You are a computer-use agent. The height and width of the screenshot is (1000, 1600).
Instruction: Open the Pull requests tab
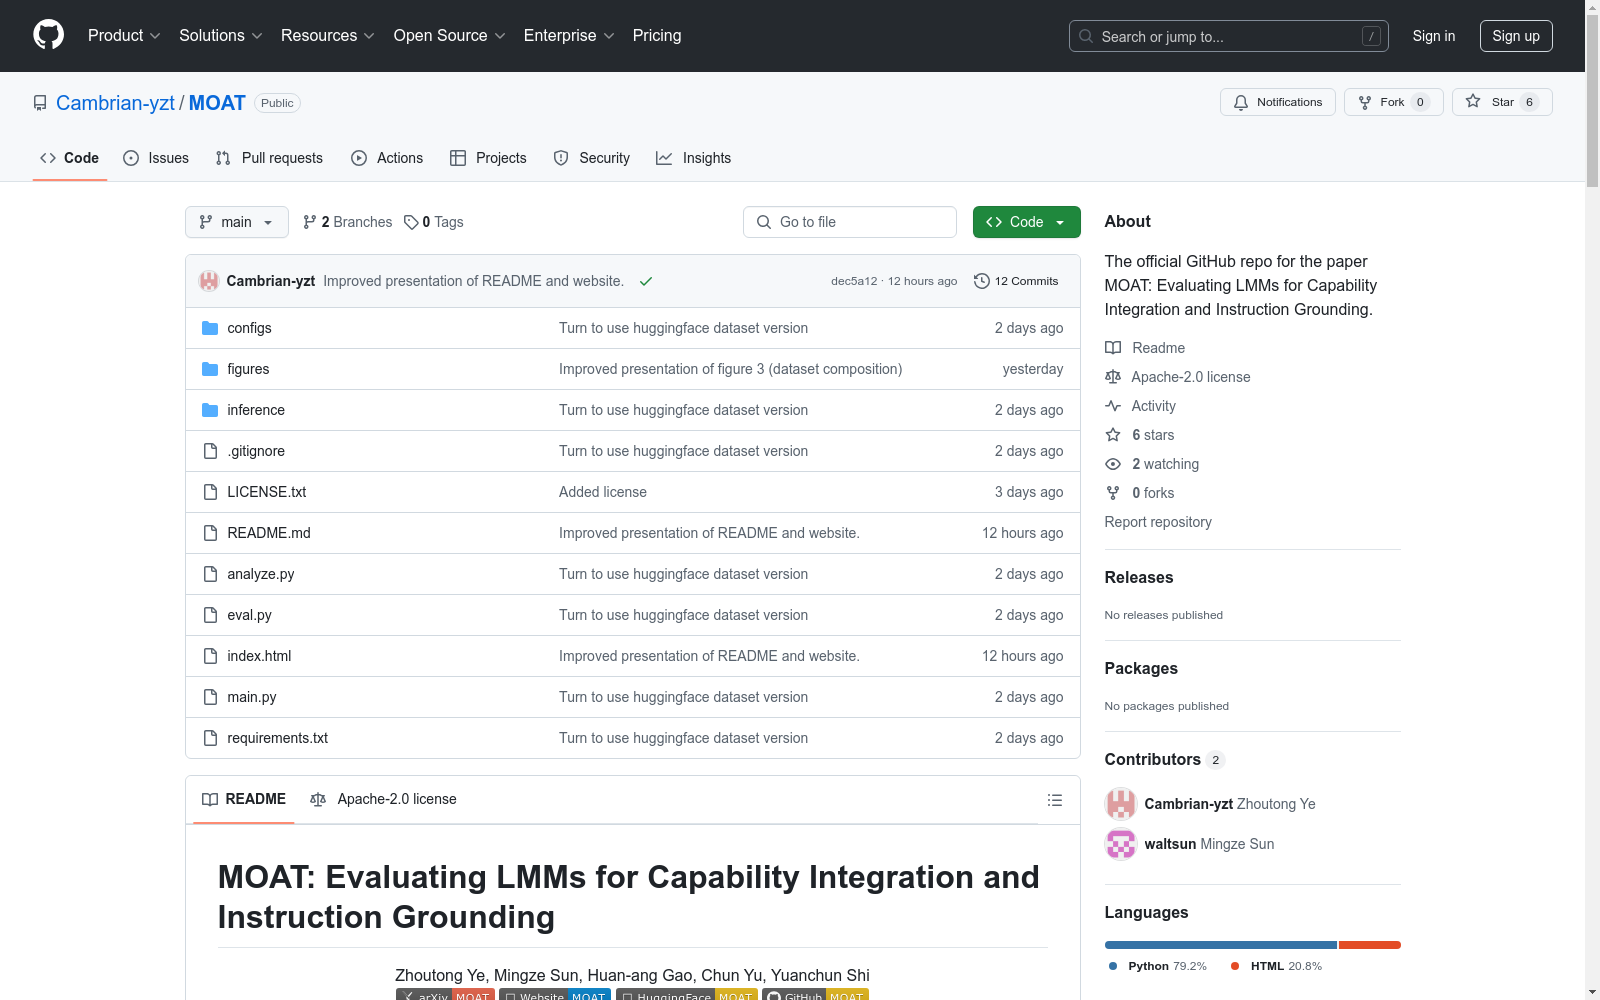(269, 158)
